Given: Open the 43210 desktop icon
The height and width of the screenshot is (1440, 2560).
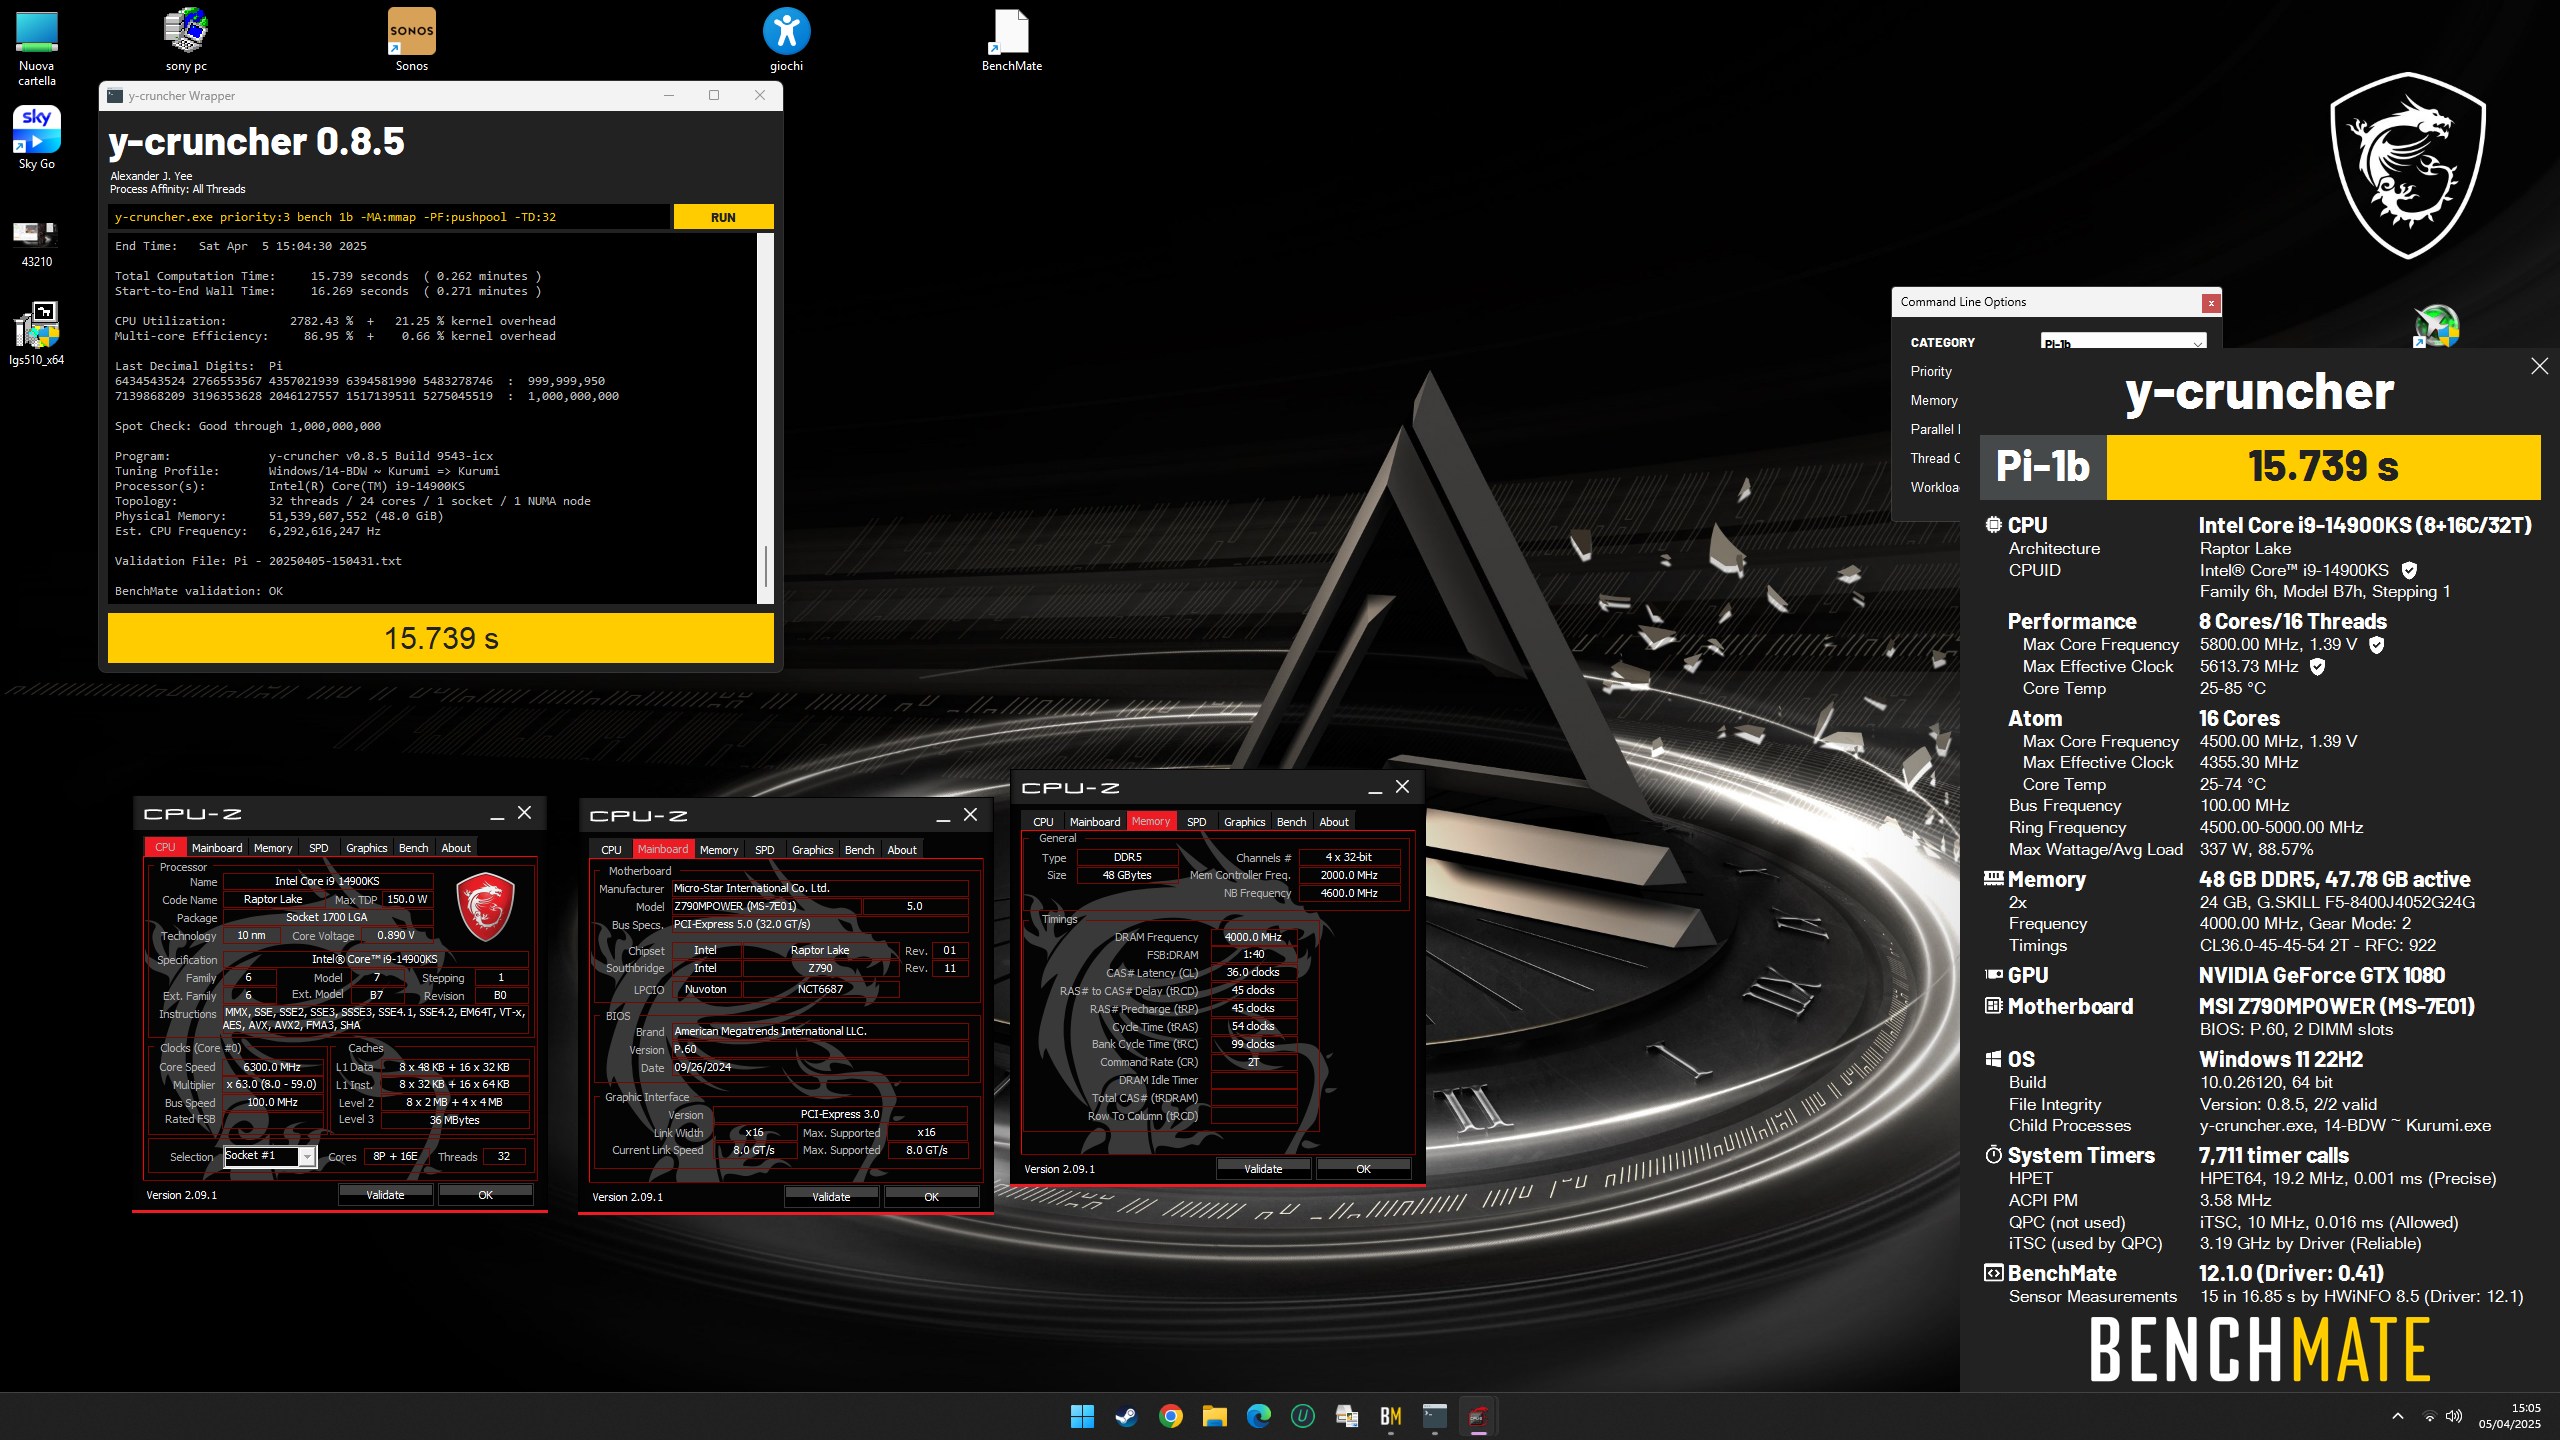Looking at the screenshot, I should pos(37,243).
